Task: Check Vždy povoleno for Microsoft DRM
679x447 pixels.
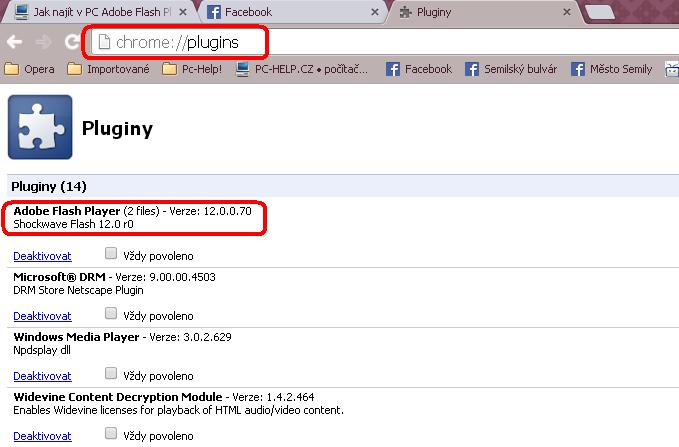Action: coord(111,313)
